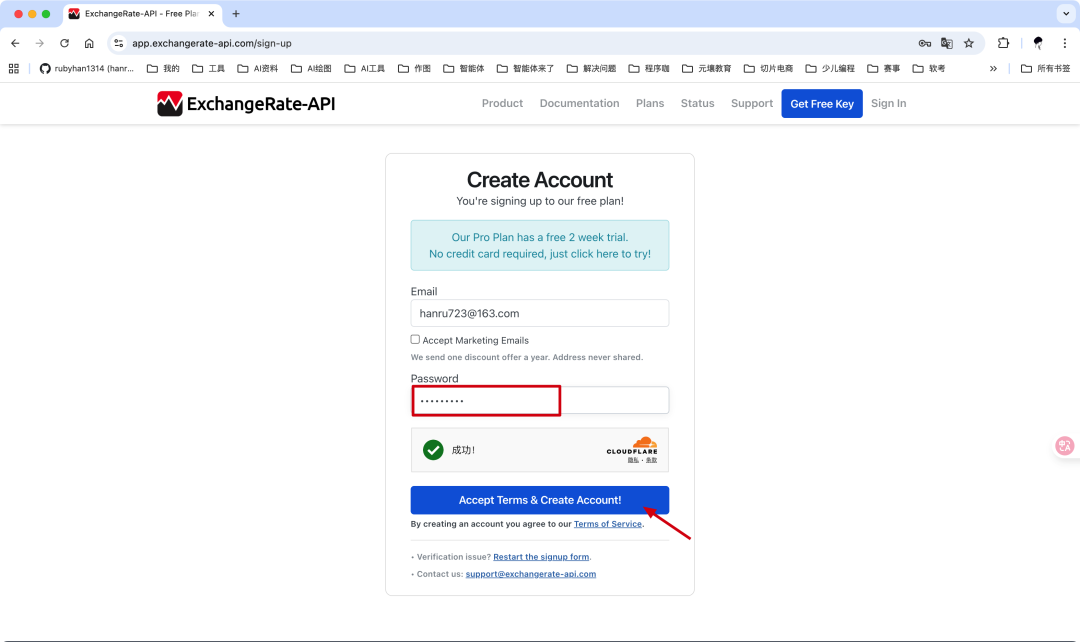Click the Sign In nav link
The image size is (1080, 642).
click(x=888, y=103)
